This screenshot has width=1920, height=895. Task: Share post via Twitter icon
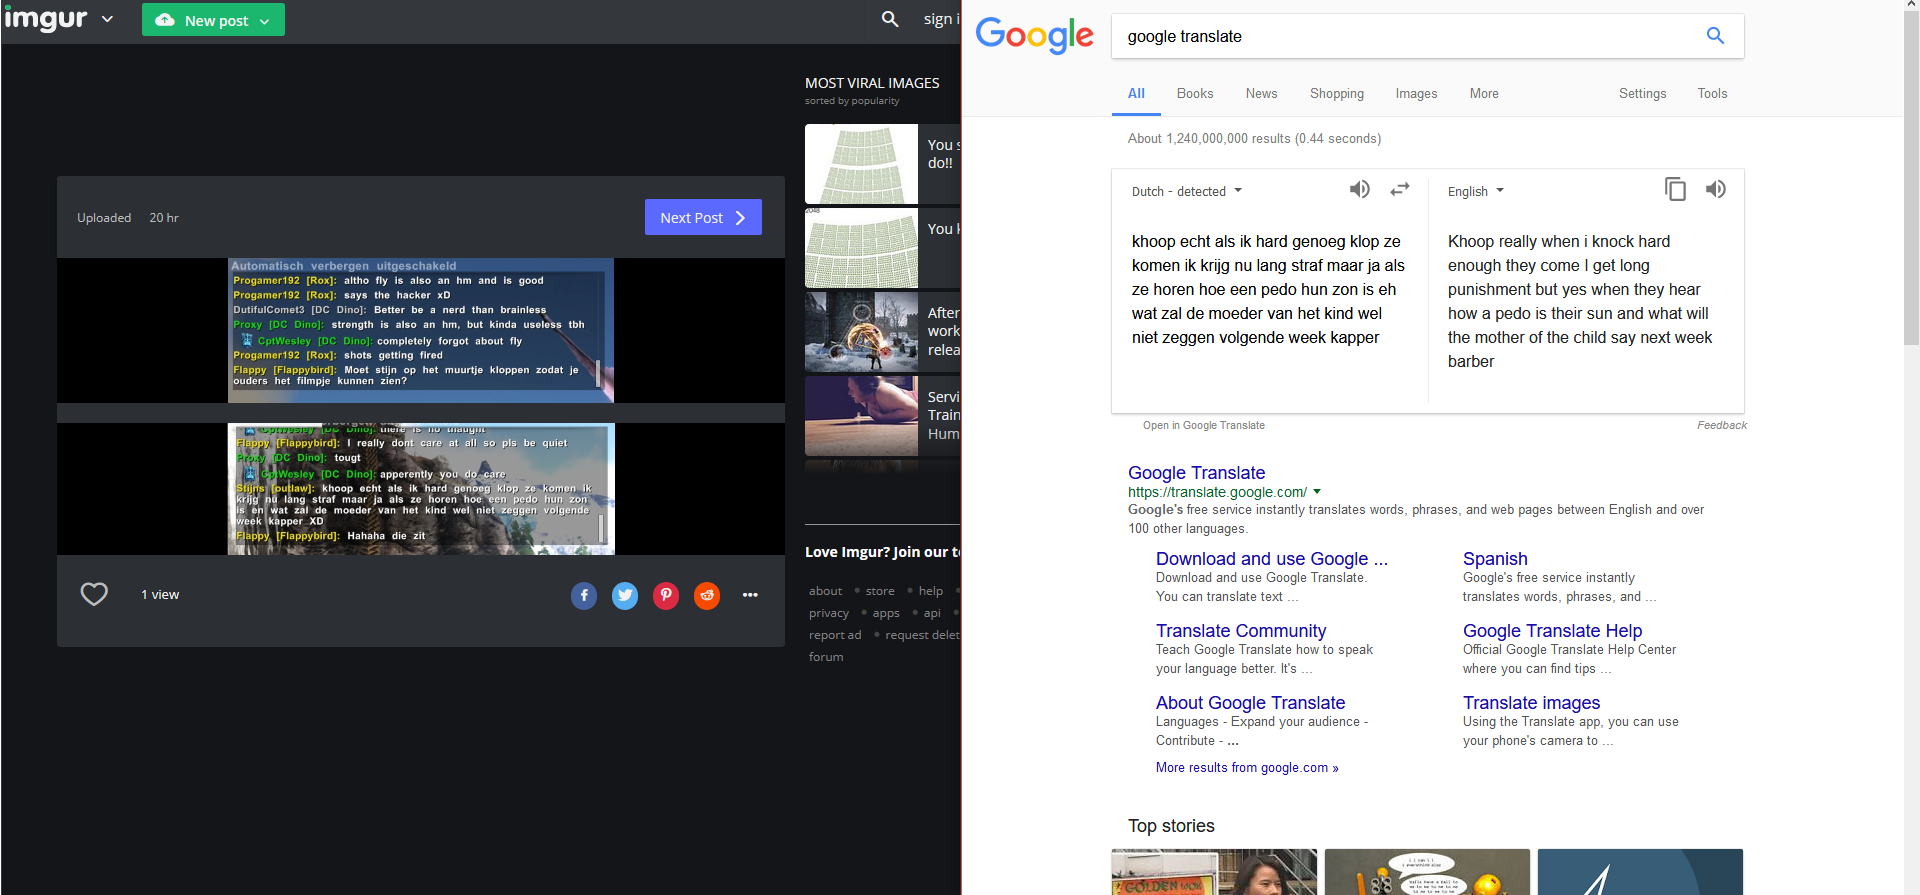(x=625, y=596)
